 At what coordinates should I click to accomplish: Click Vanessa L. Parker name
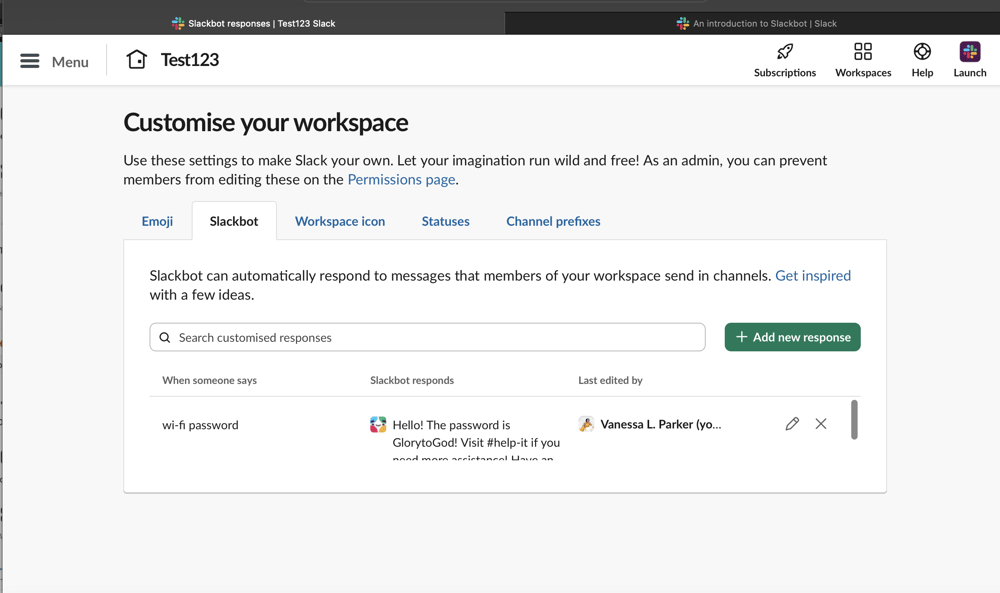[661, 424]
